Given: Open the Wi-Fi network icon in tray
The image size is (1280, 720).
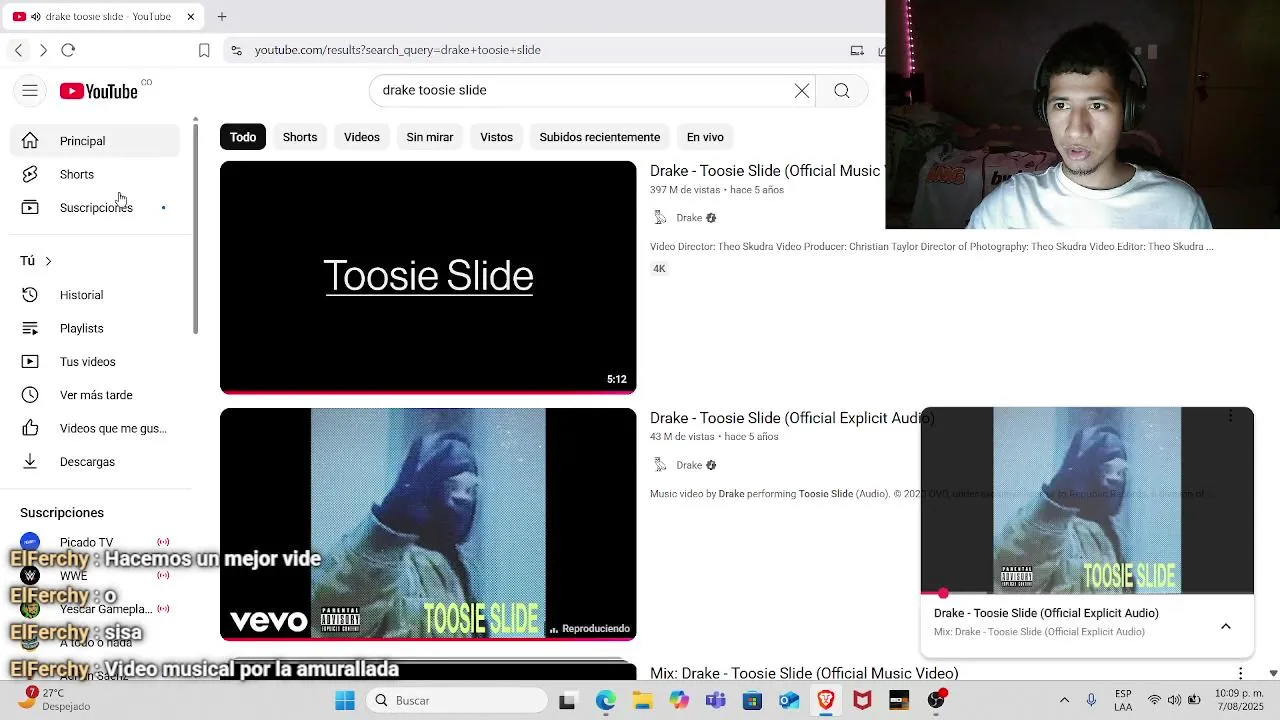Looking at the screenshot, I should [1155, 700].
